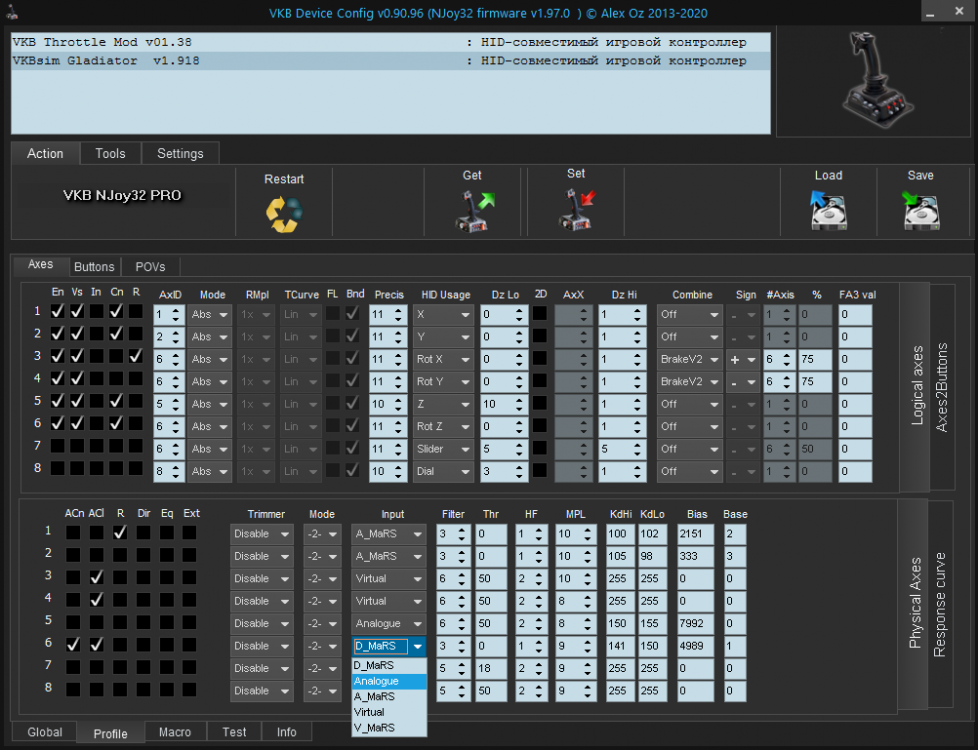Open the Macro bottom tab
The image size is (978, 750).
[x=175, y=732]
